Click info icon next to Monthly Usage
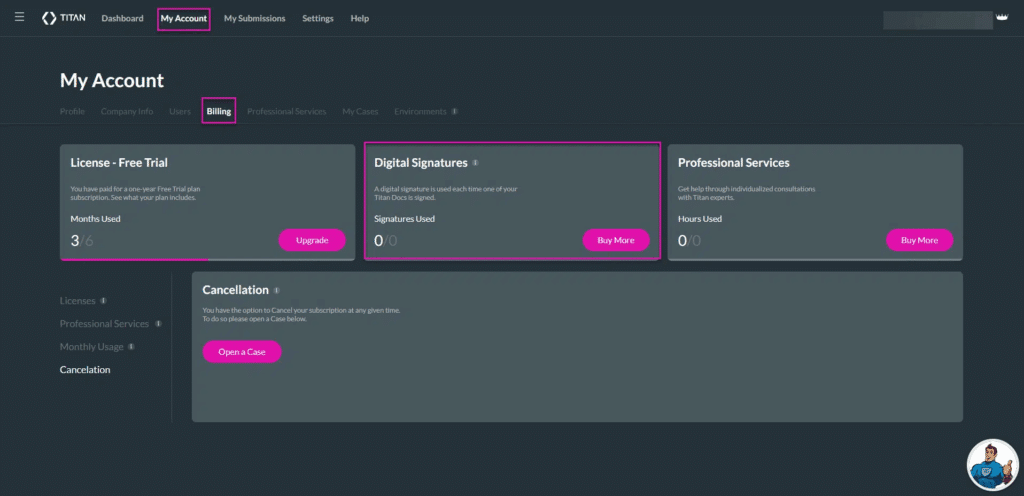Image resolution: width=1024 pixels, height=496 pixels. 131,347
